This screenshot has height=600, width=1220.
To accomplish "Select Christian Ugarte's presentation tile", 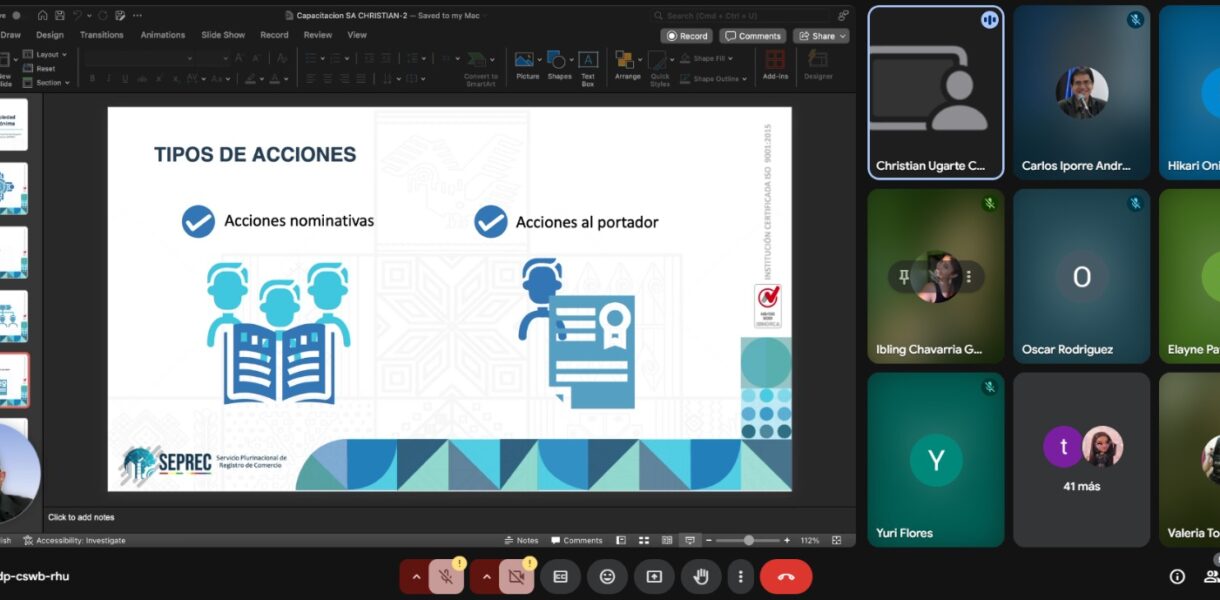I will tap(936, 92).
